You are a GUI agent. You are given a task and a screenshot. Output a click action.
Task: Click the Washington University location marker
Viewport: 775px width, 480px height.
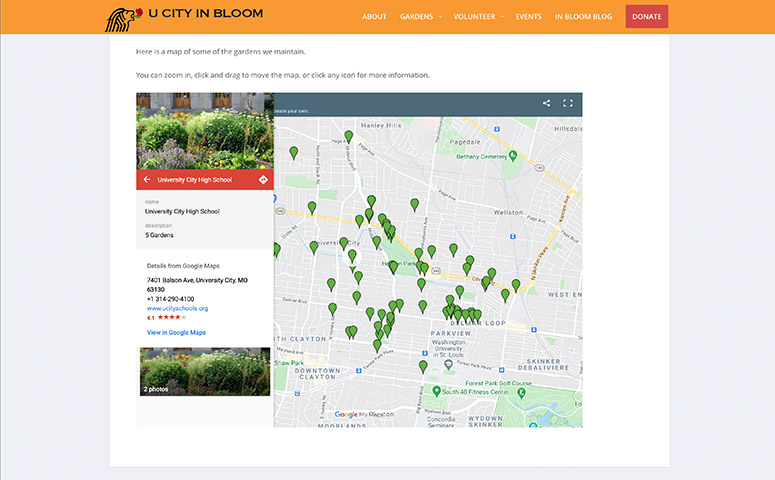pyautogui.click(x=448, y=365)
